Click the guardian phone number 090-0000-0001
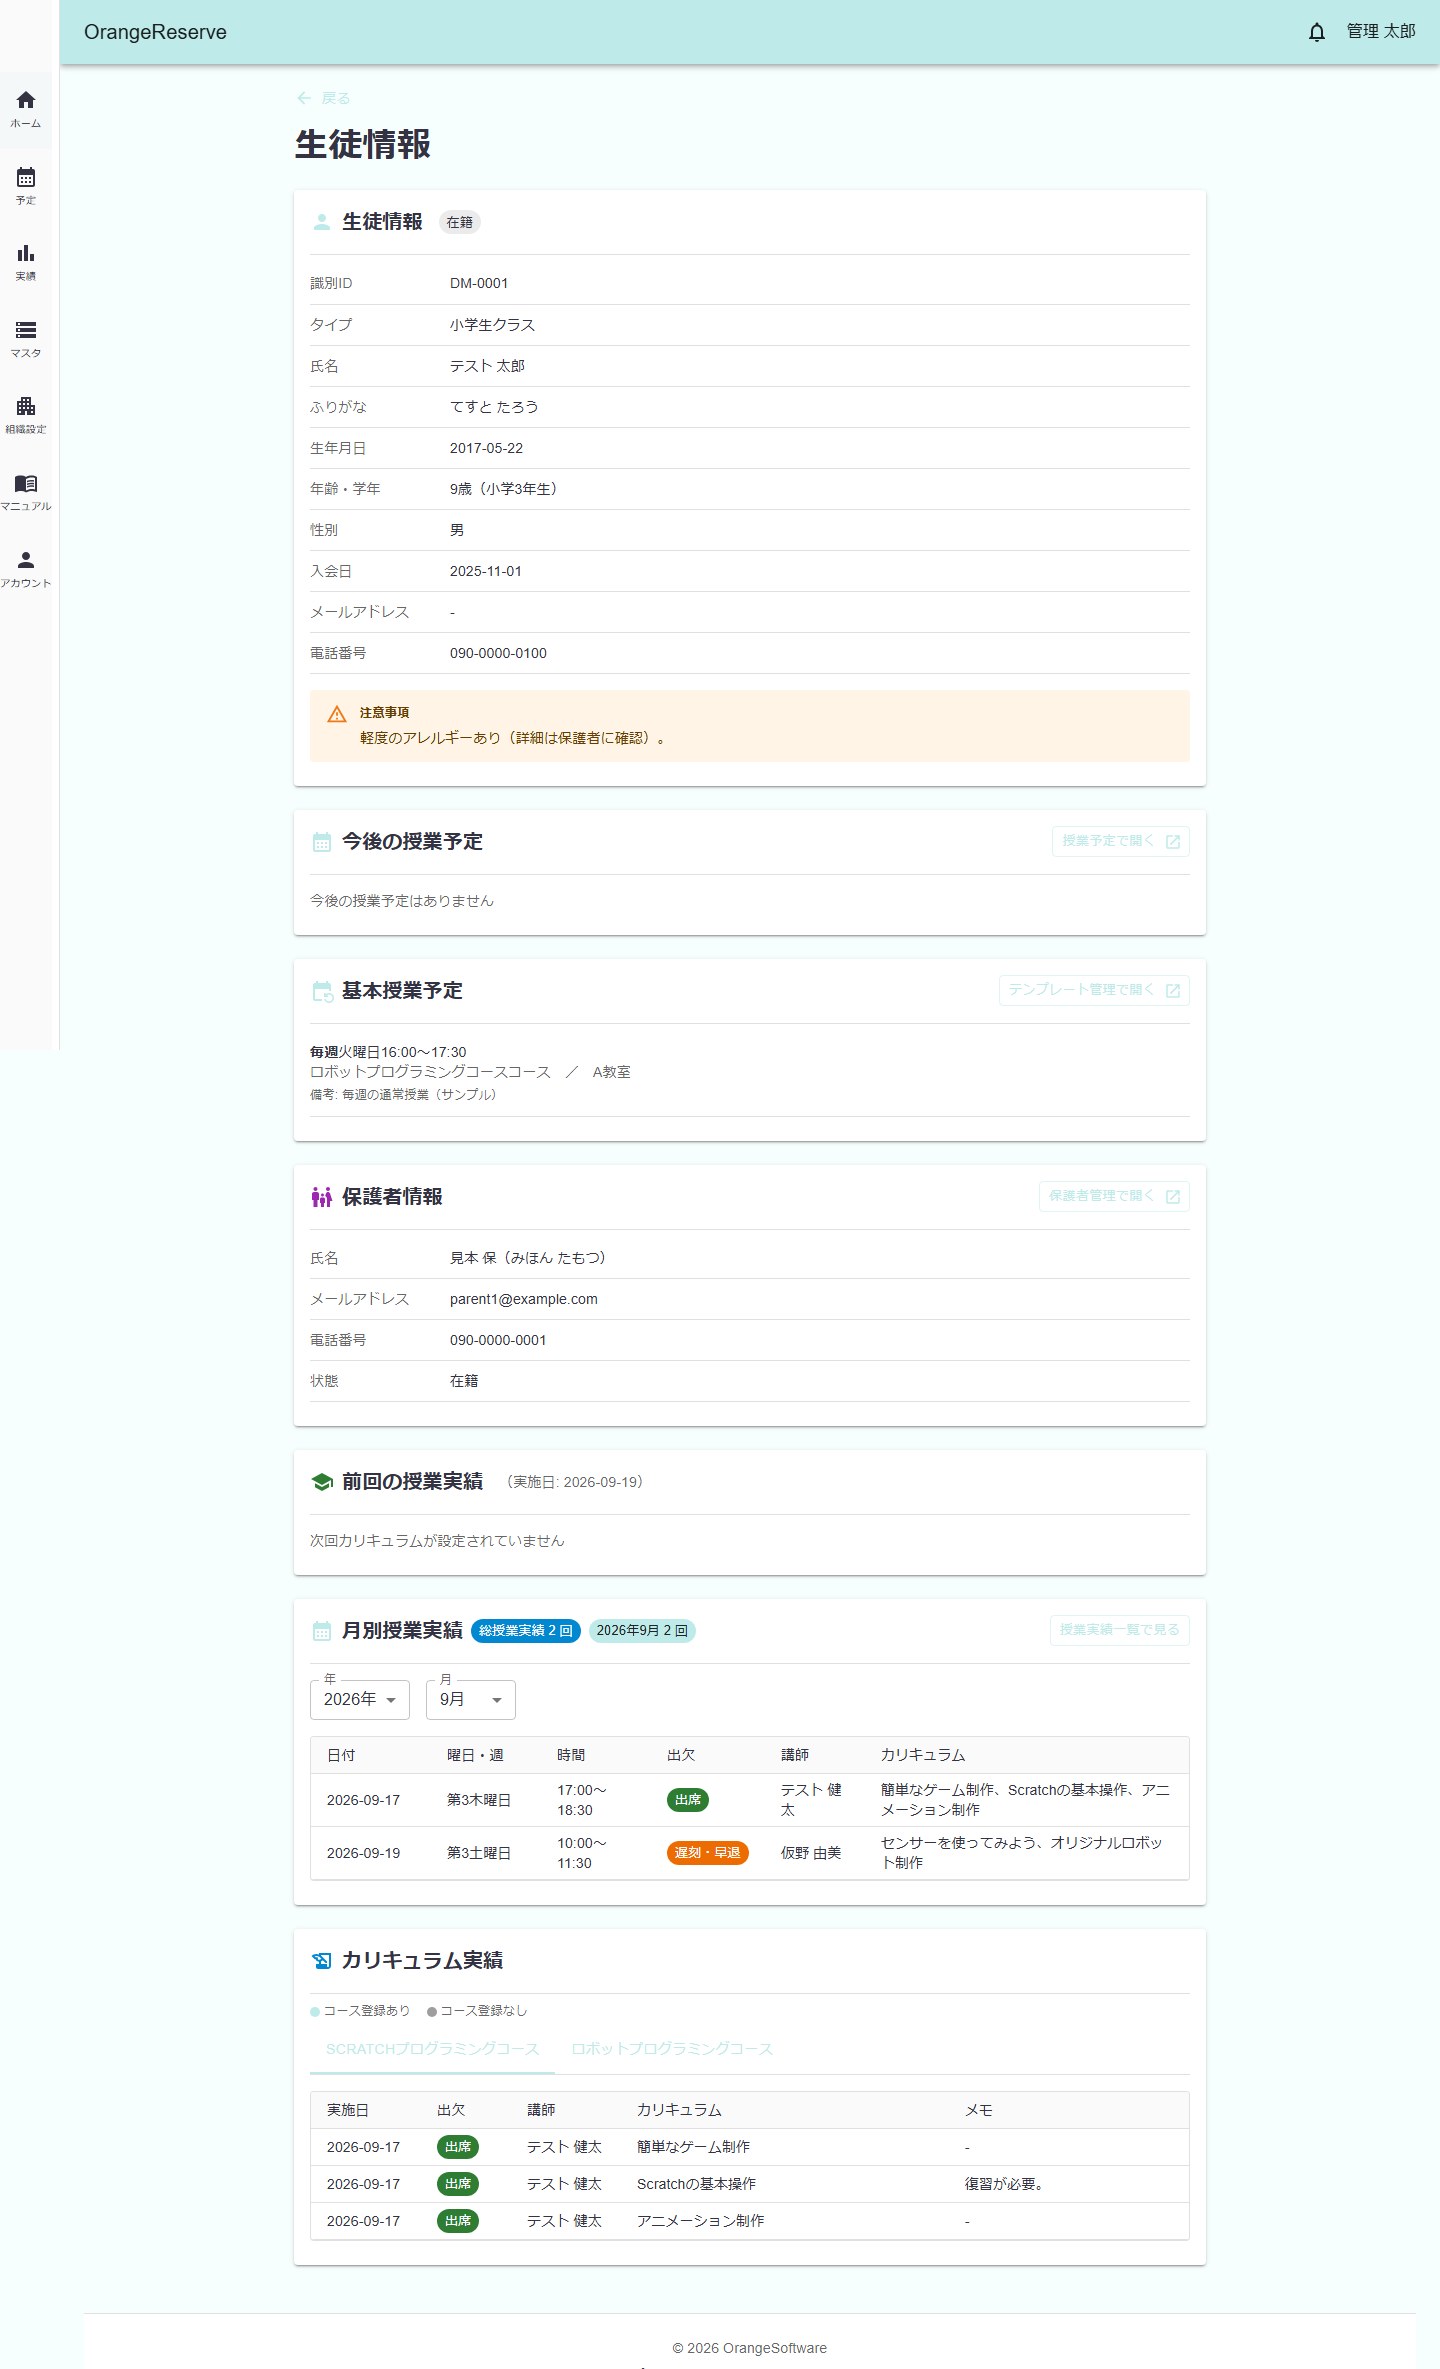Image resolution: width=1440 pixels, height=2369 pixels. [498, 1340]
